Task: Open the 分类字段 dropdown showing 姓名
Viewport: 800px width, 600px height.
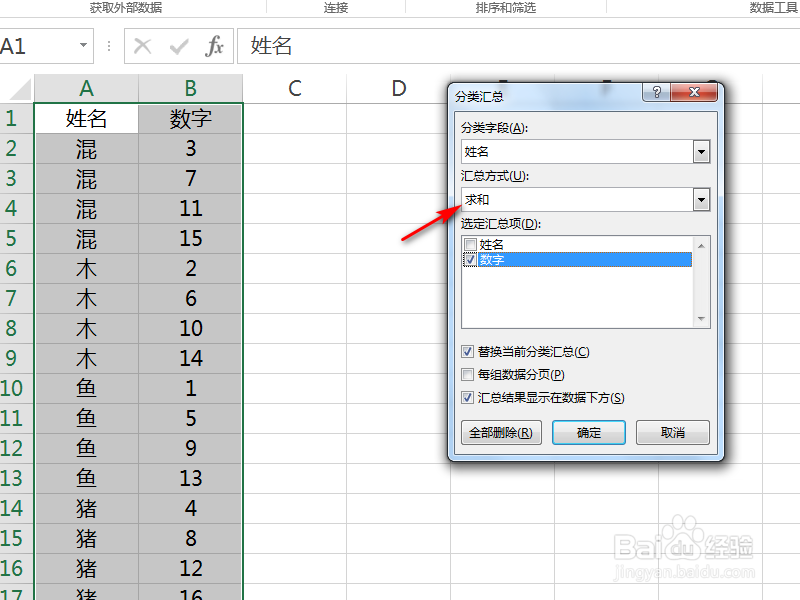Action: 700,151
